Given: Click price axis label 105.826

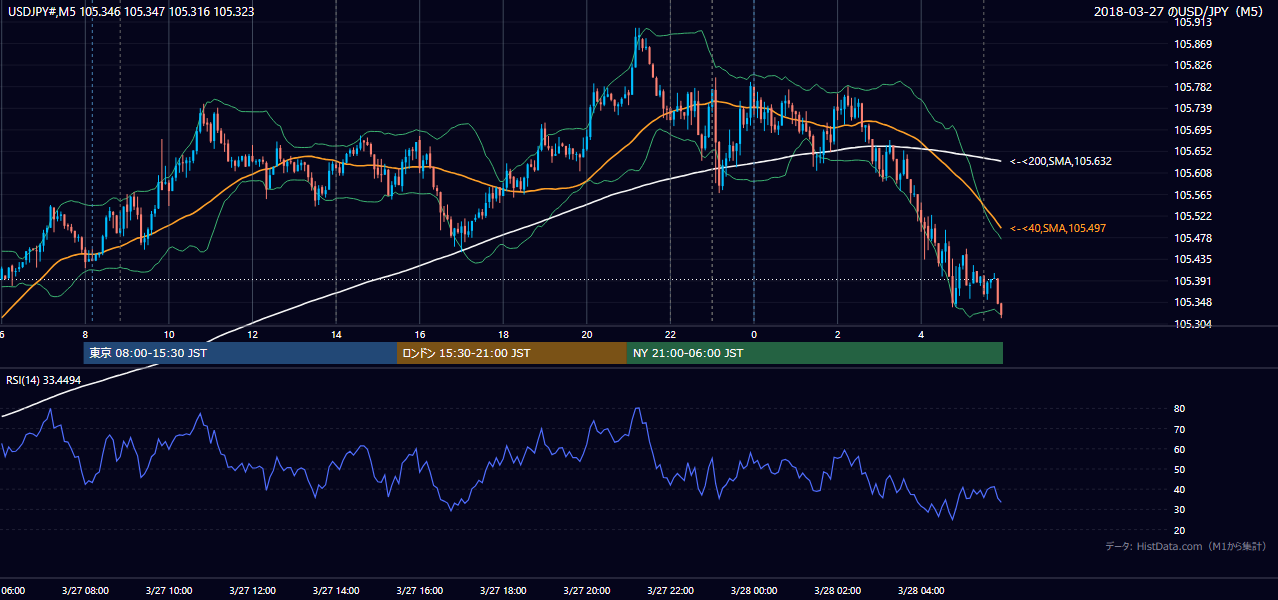Looking at the screenshot, I should 1192,66.
